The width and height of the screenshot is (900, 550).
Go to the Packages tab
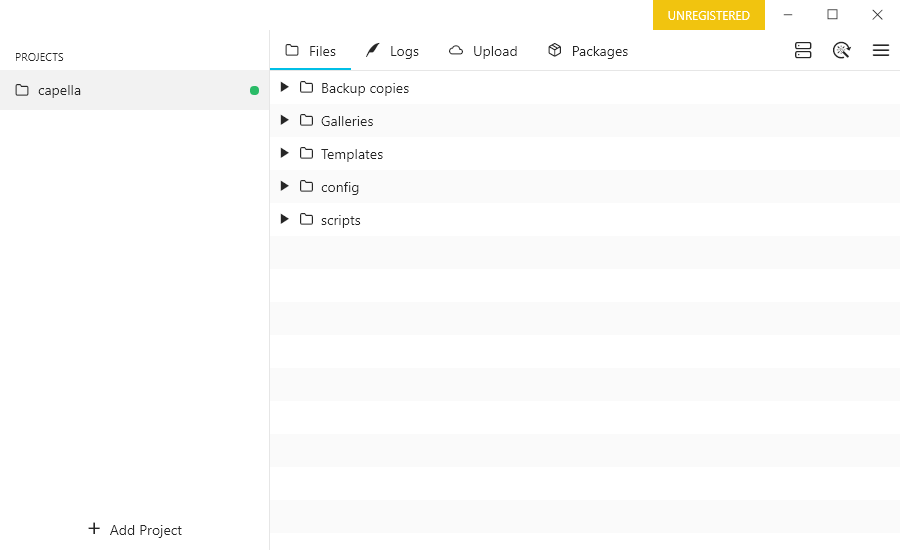[588, 51]
